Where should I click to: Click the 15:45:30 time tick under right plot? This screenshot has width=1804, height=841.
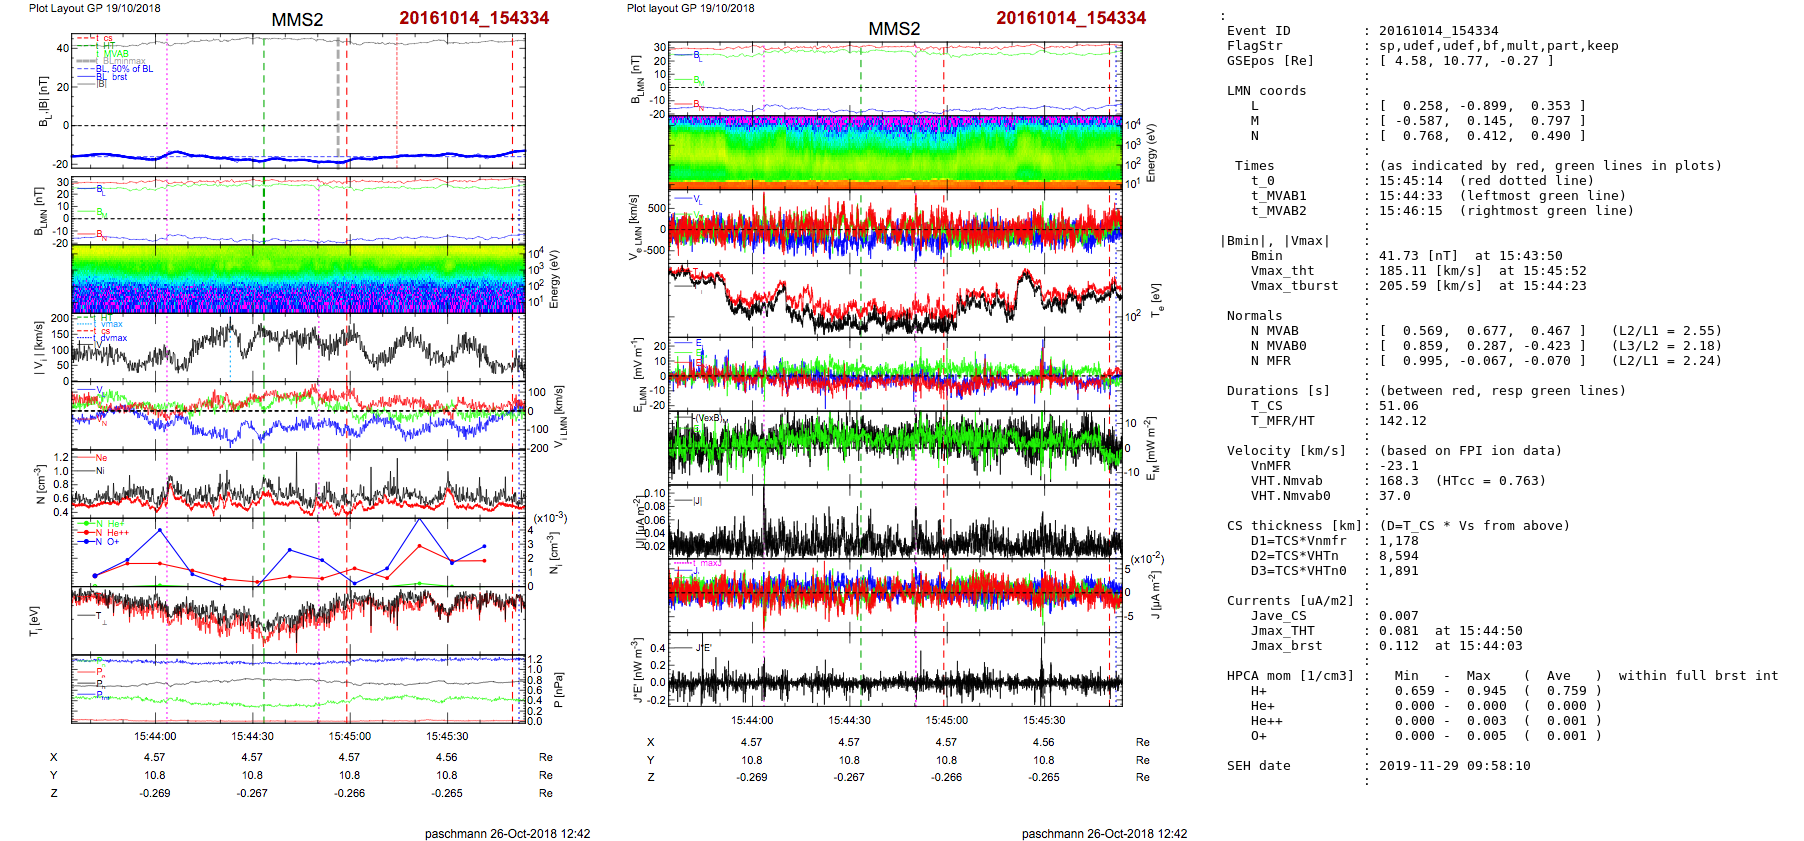click(1043, 720)
